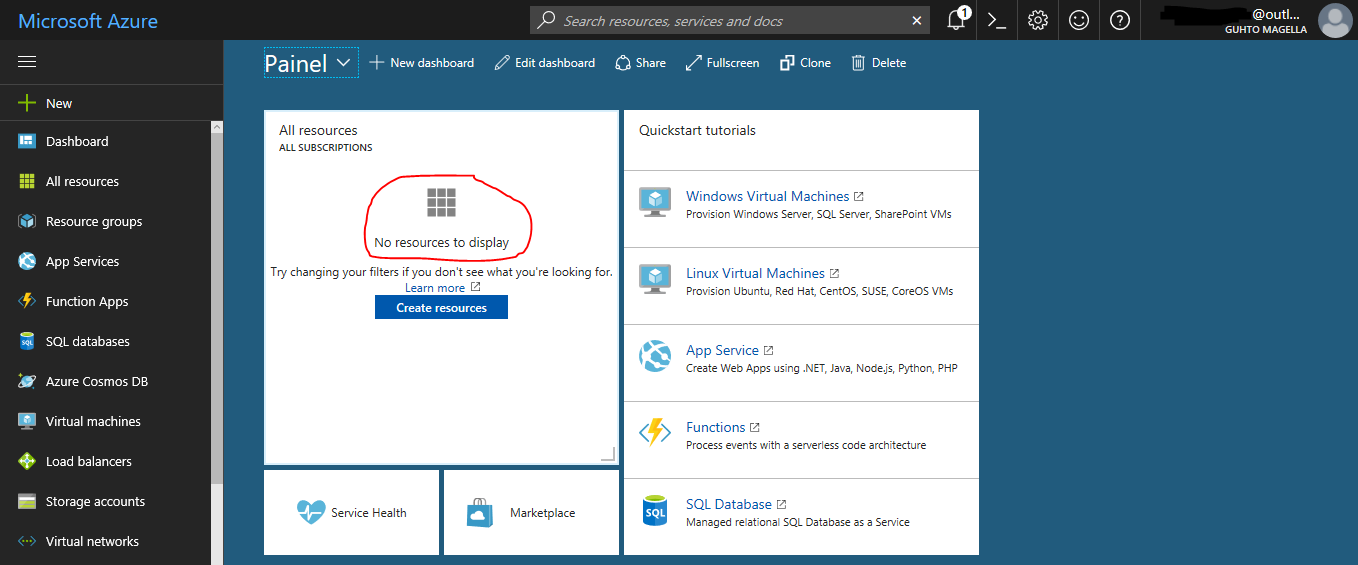
Task: Clear the search box with X
Action: tap(917, 20)
